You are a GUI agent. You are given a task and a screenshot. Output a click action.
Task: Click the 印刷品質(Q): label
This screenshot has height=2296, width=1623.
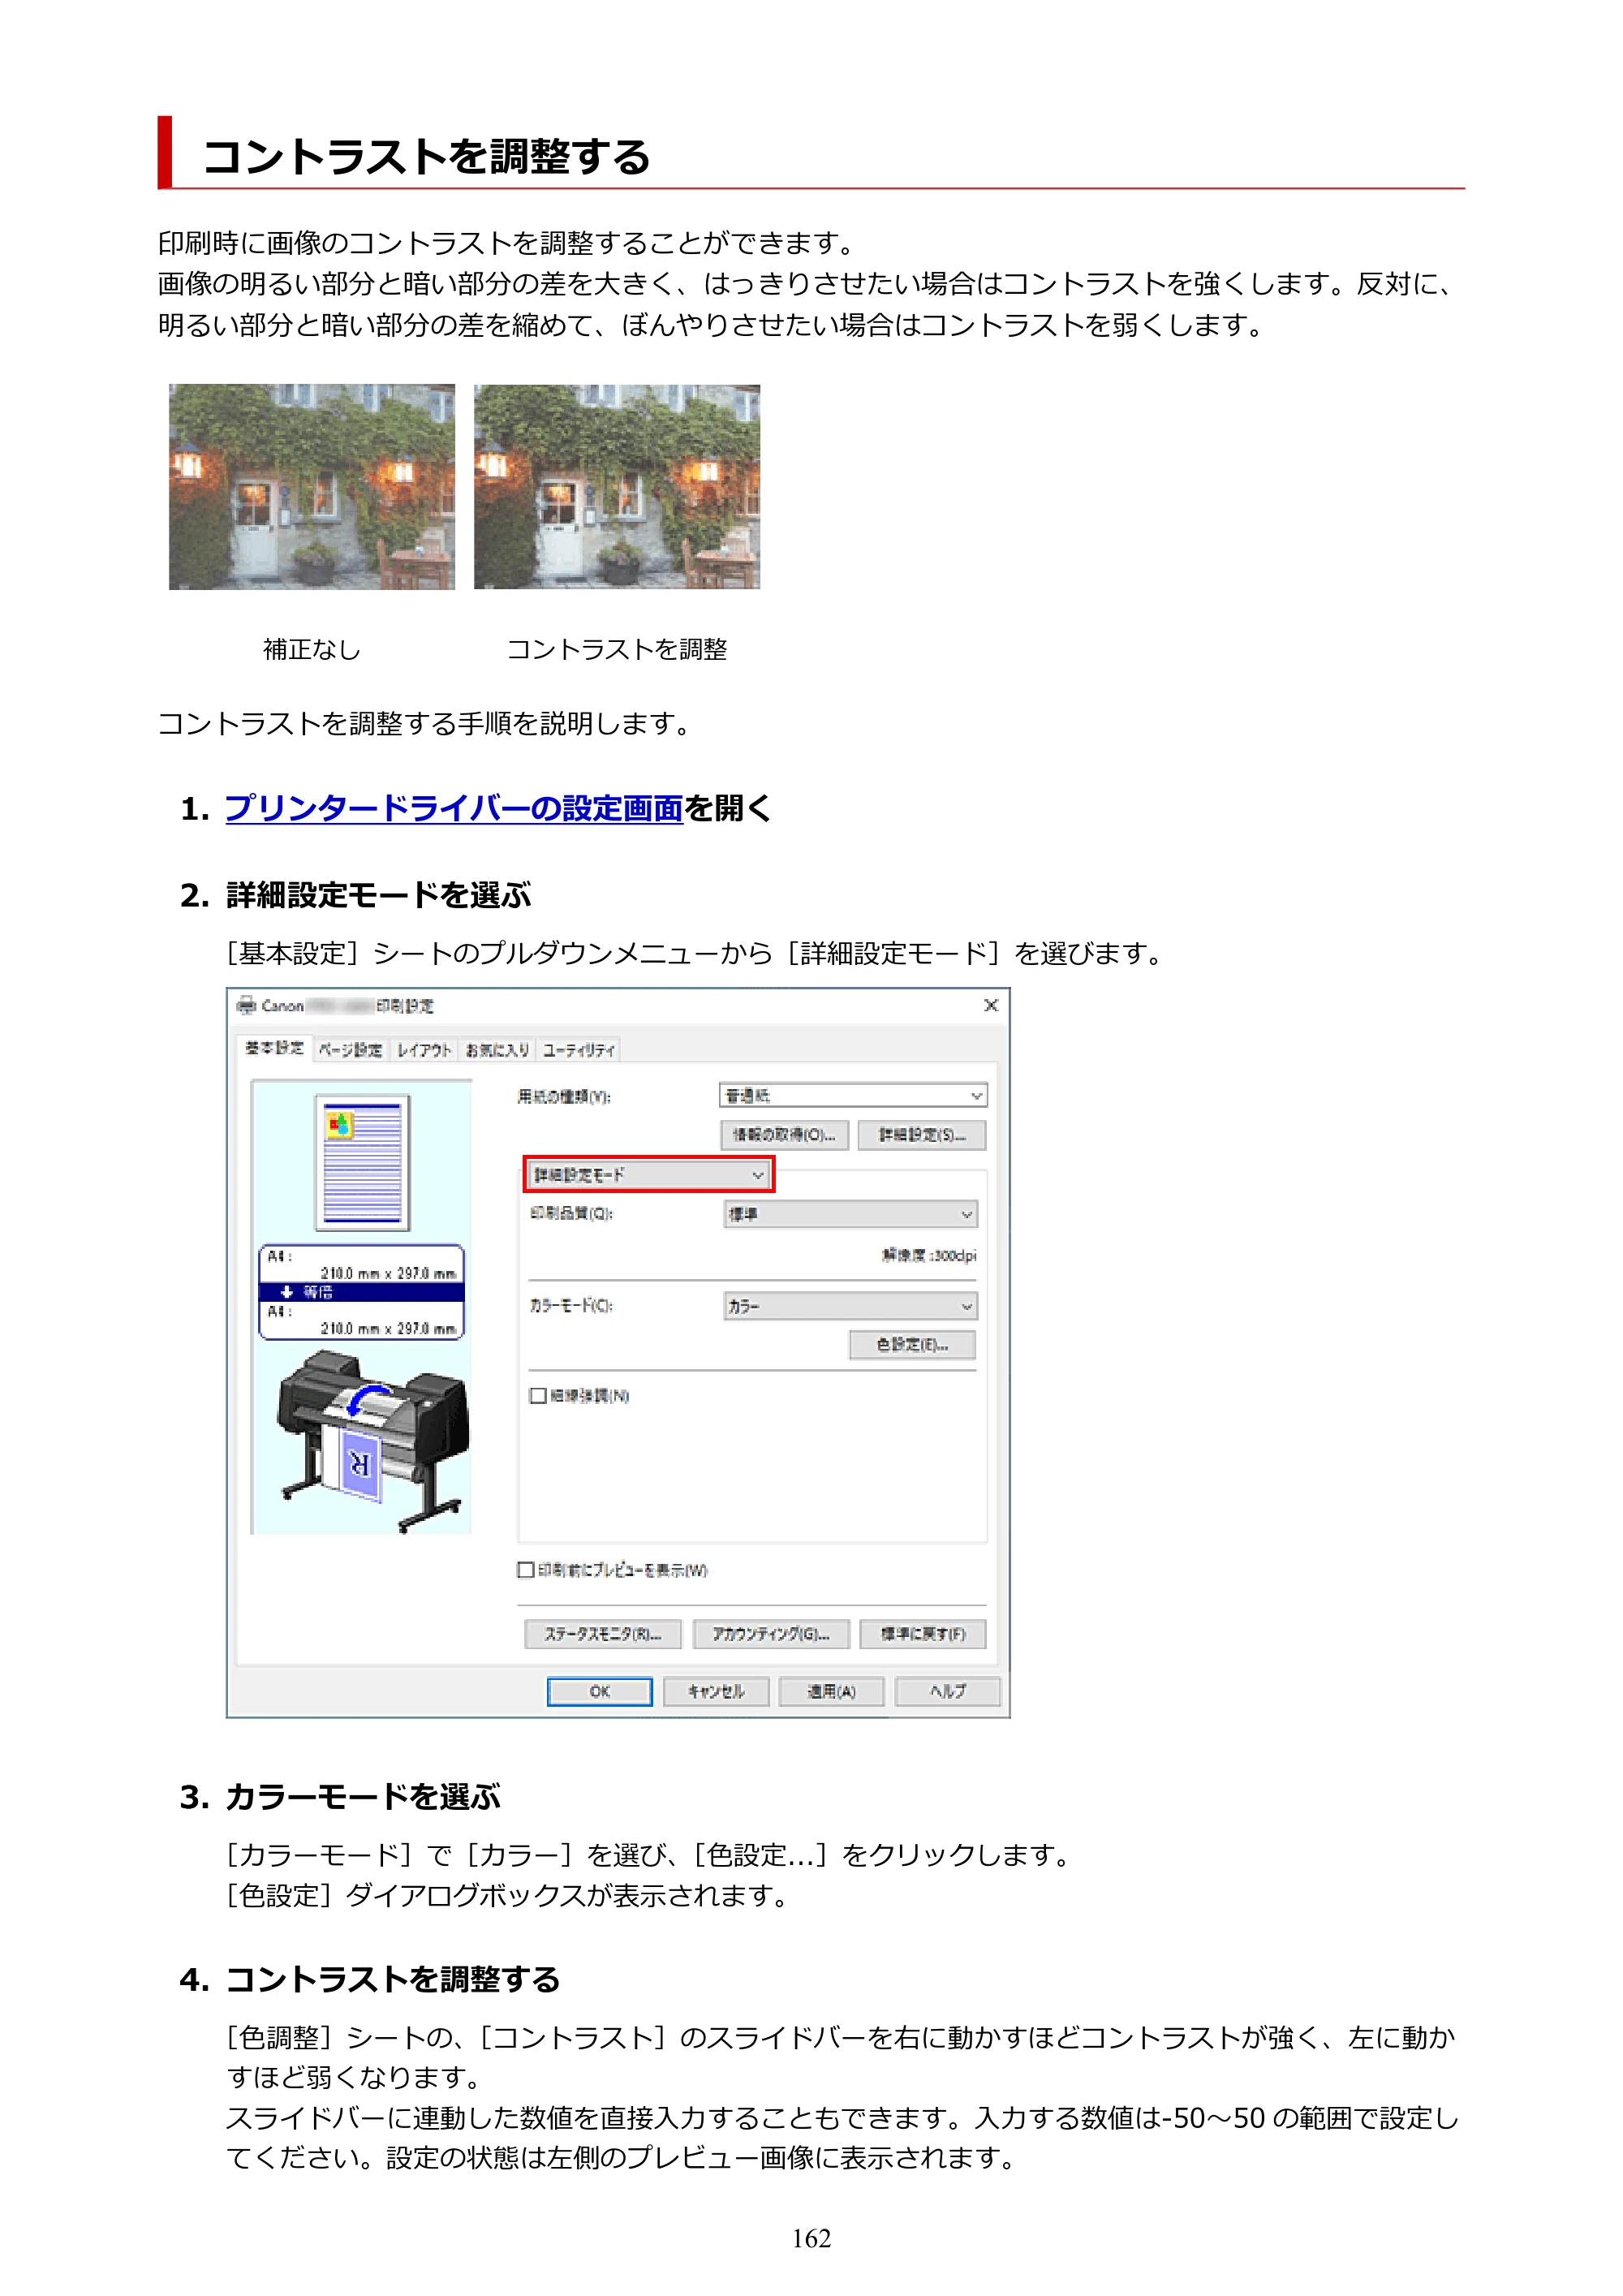pyautogui.click(x=571, y=1214)
